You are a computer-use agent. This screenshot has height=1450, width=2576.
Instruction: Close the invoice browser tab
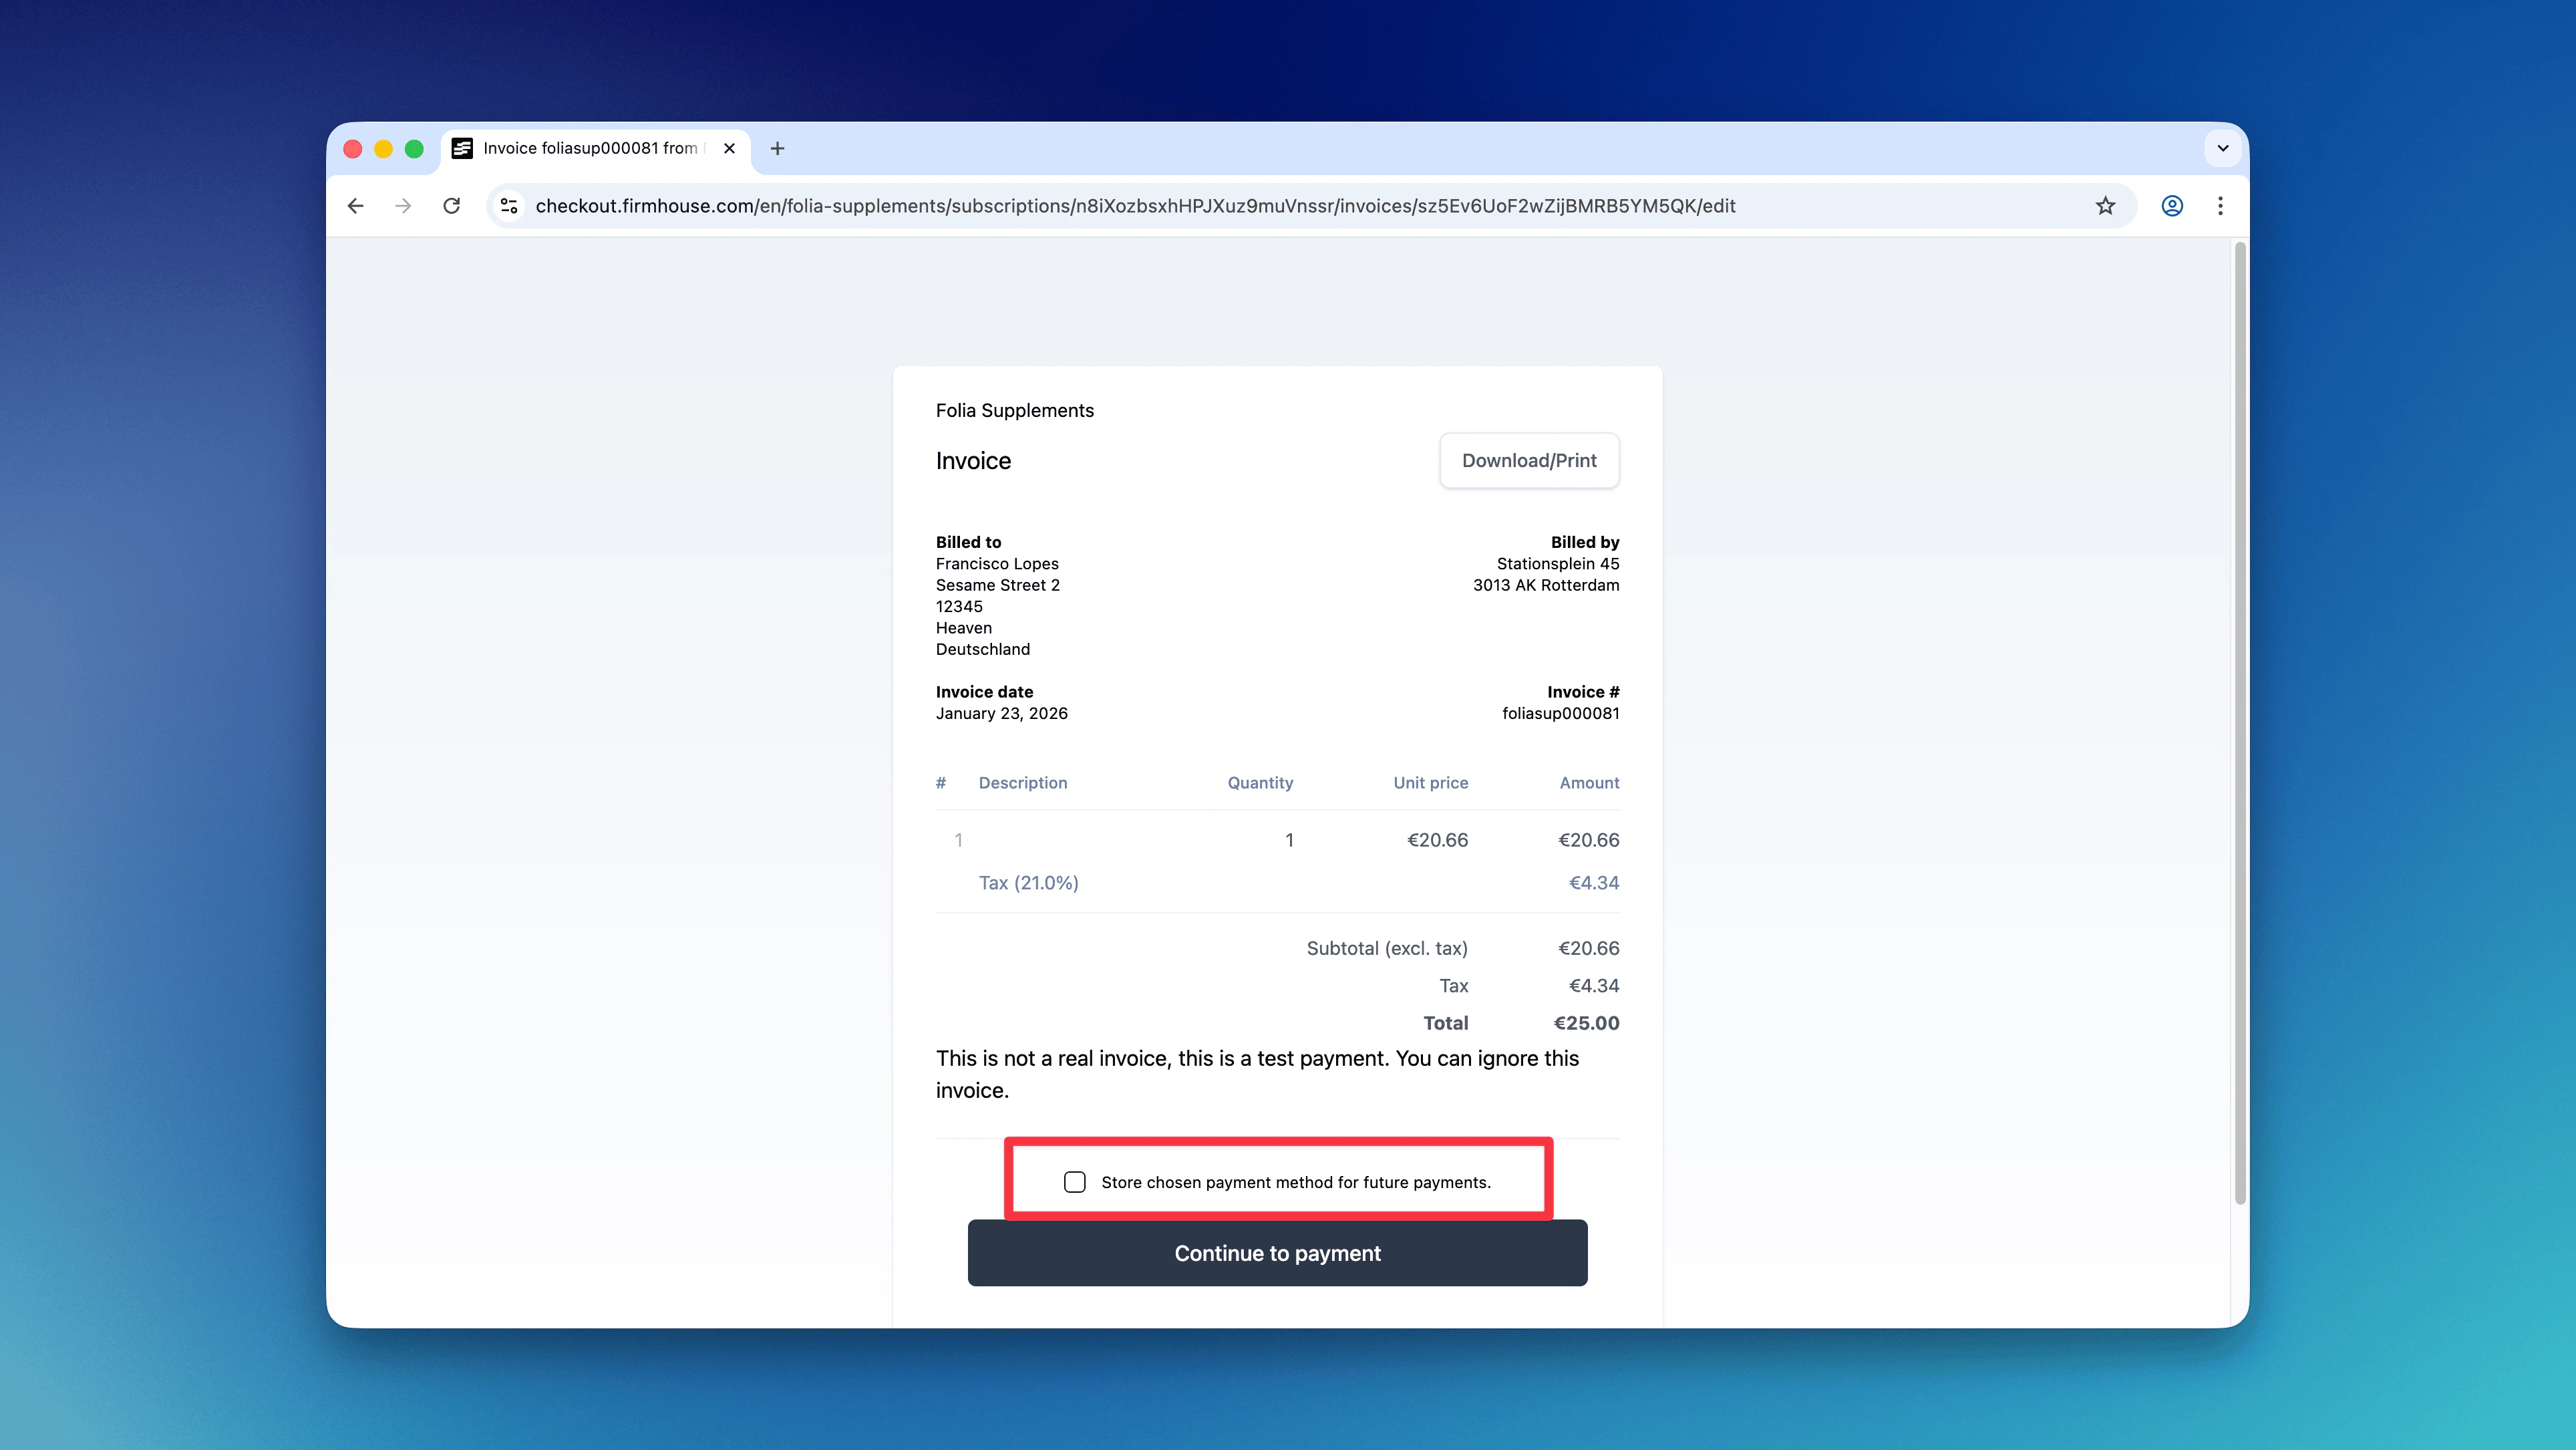[729, 148]
